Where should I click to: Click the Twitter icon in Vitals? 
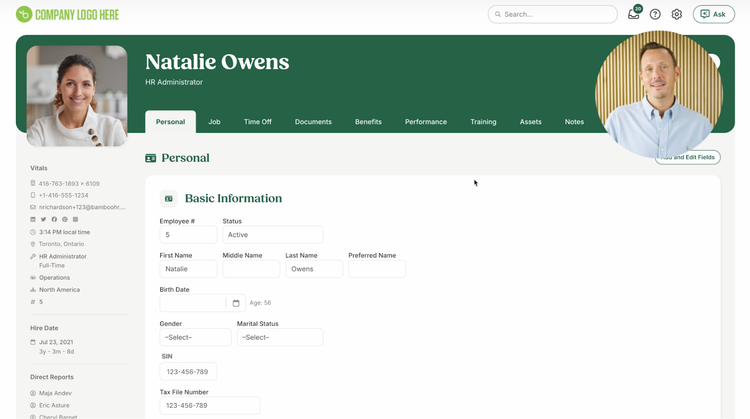click(44, 220)
